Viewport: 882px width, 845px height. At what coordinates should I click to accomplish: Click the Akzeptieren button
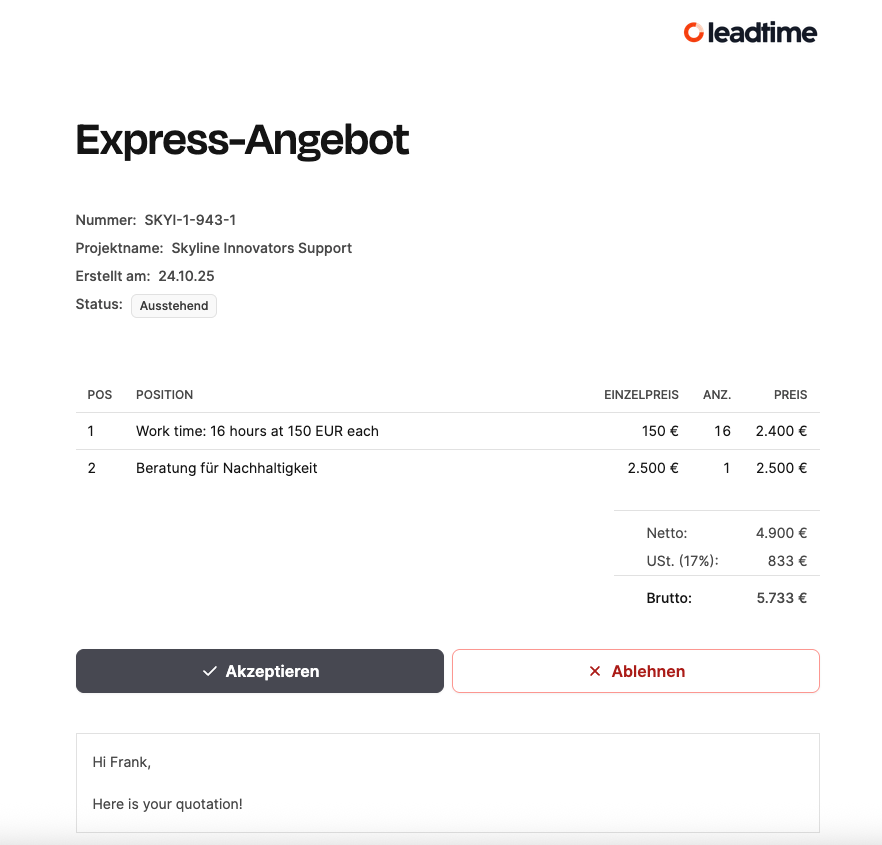[x=260, y=671]
